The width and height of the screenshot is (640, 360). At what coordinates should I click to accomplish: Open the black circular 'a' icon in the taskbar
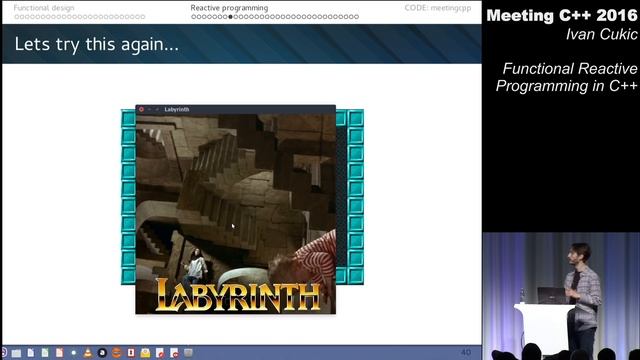click(x=102, y=353)
